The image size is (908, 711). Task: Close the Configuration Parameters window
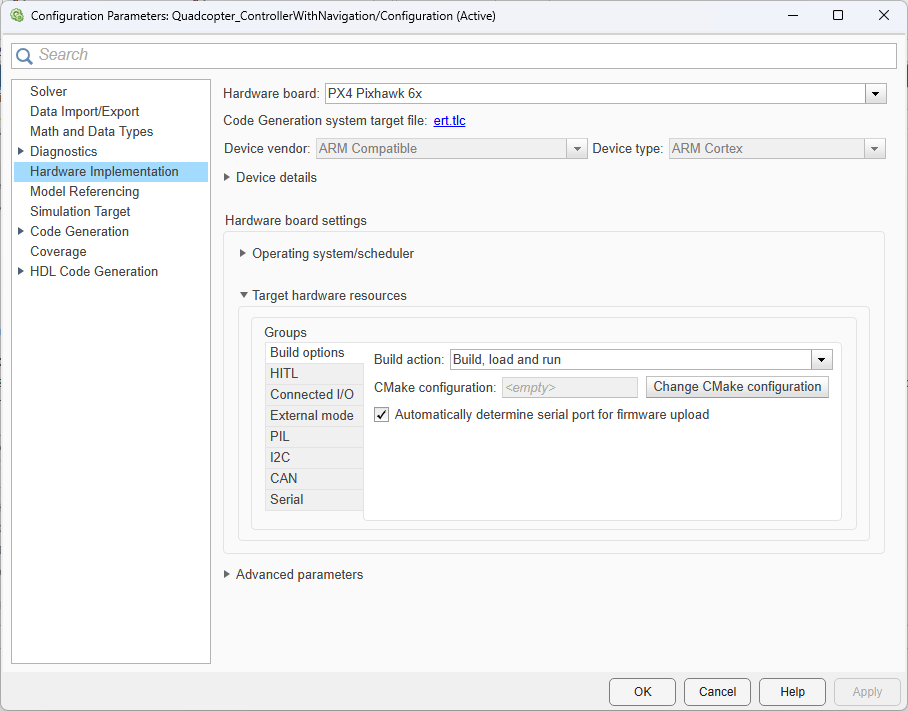pos(884,16)
